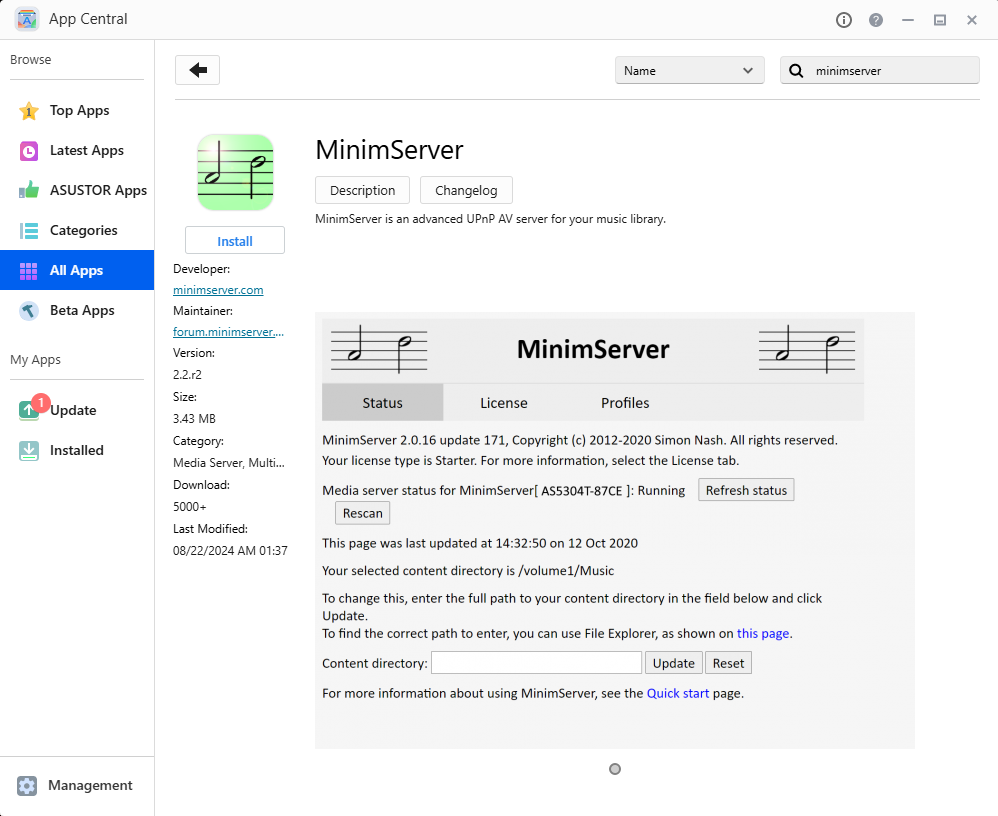Show the Changelog tab

click(x=466, y=190)
